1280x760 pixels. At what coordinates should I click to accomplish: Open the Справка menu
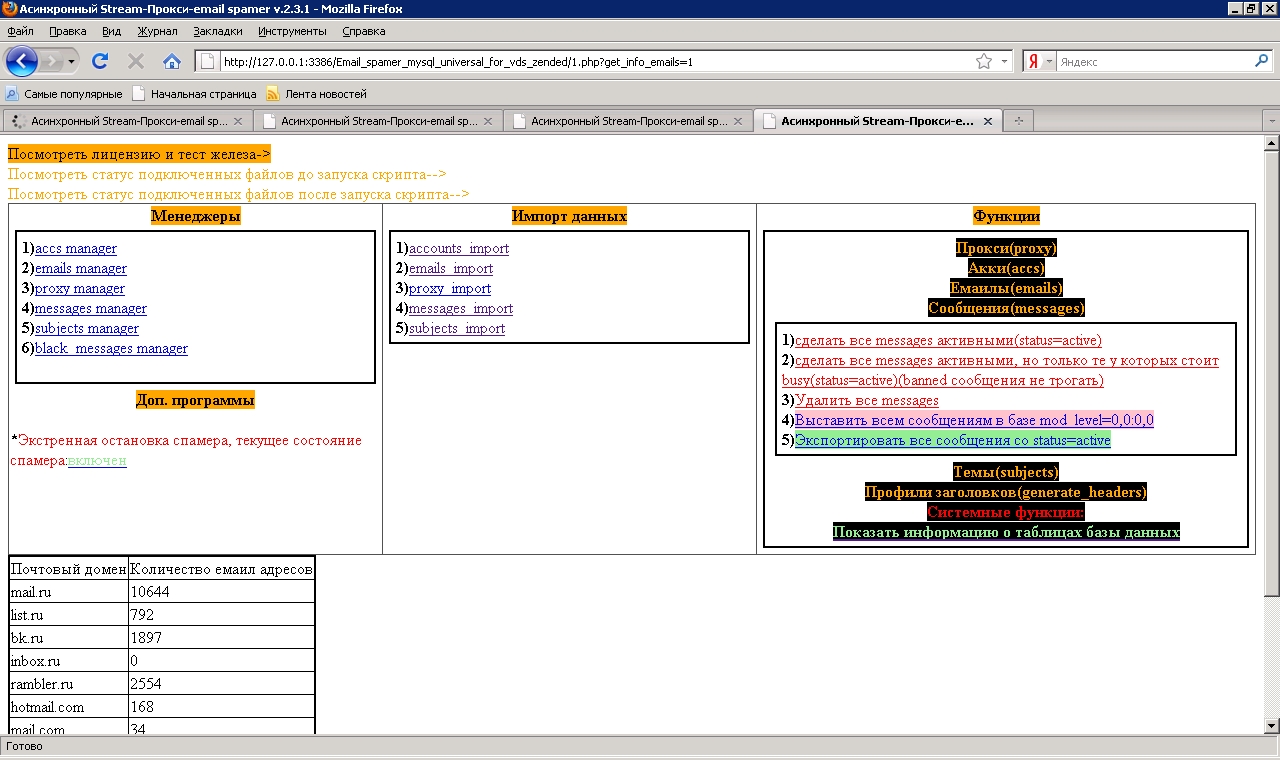point(363,31)
